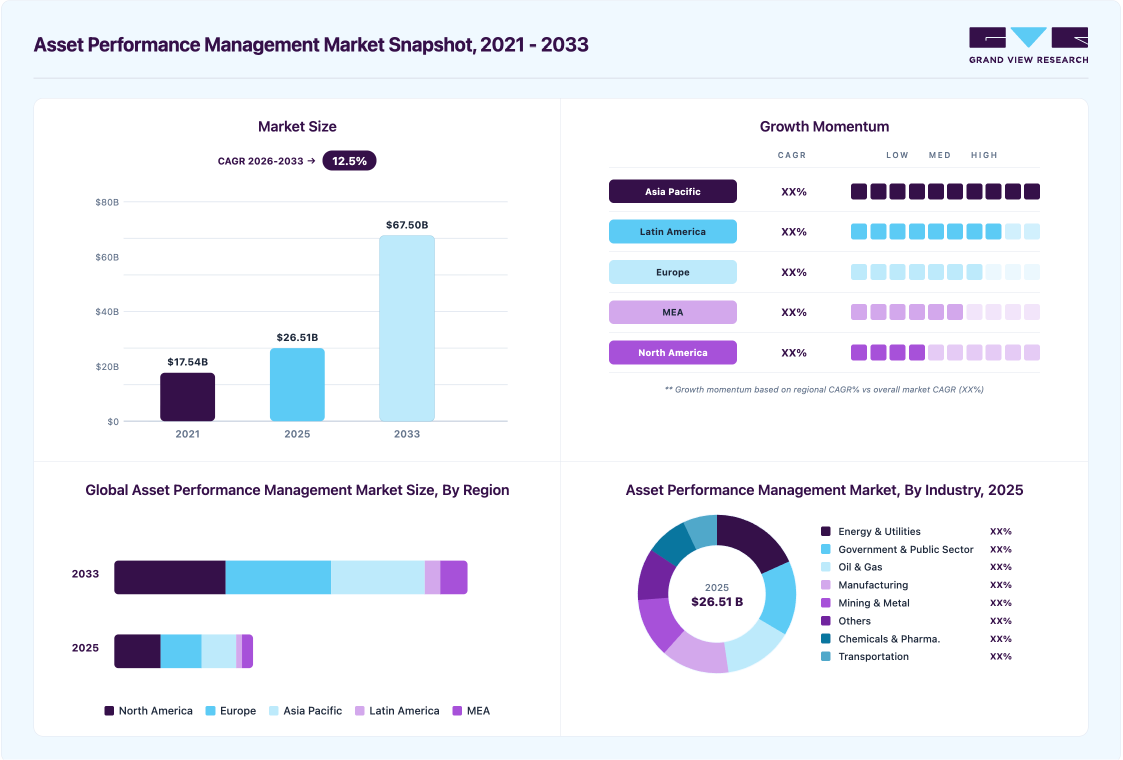Click the Government & Public Sector swatch
This screenshot has height=760, width=1123.
click(x=825, y=549)
